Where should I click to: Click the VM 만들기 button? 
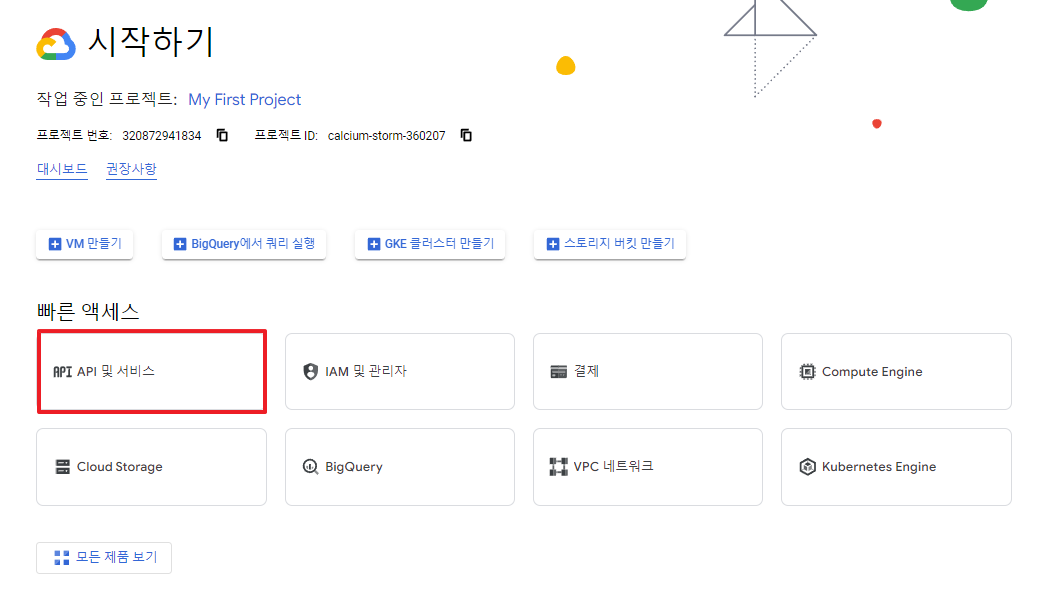point(84,244)
